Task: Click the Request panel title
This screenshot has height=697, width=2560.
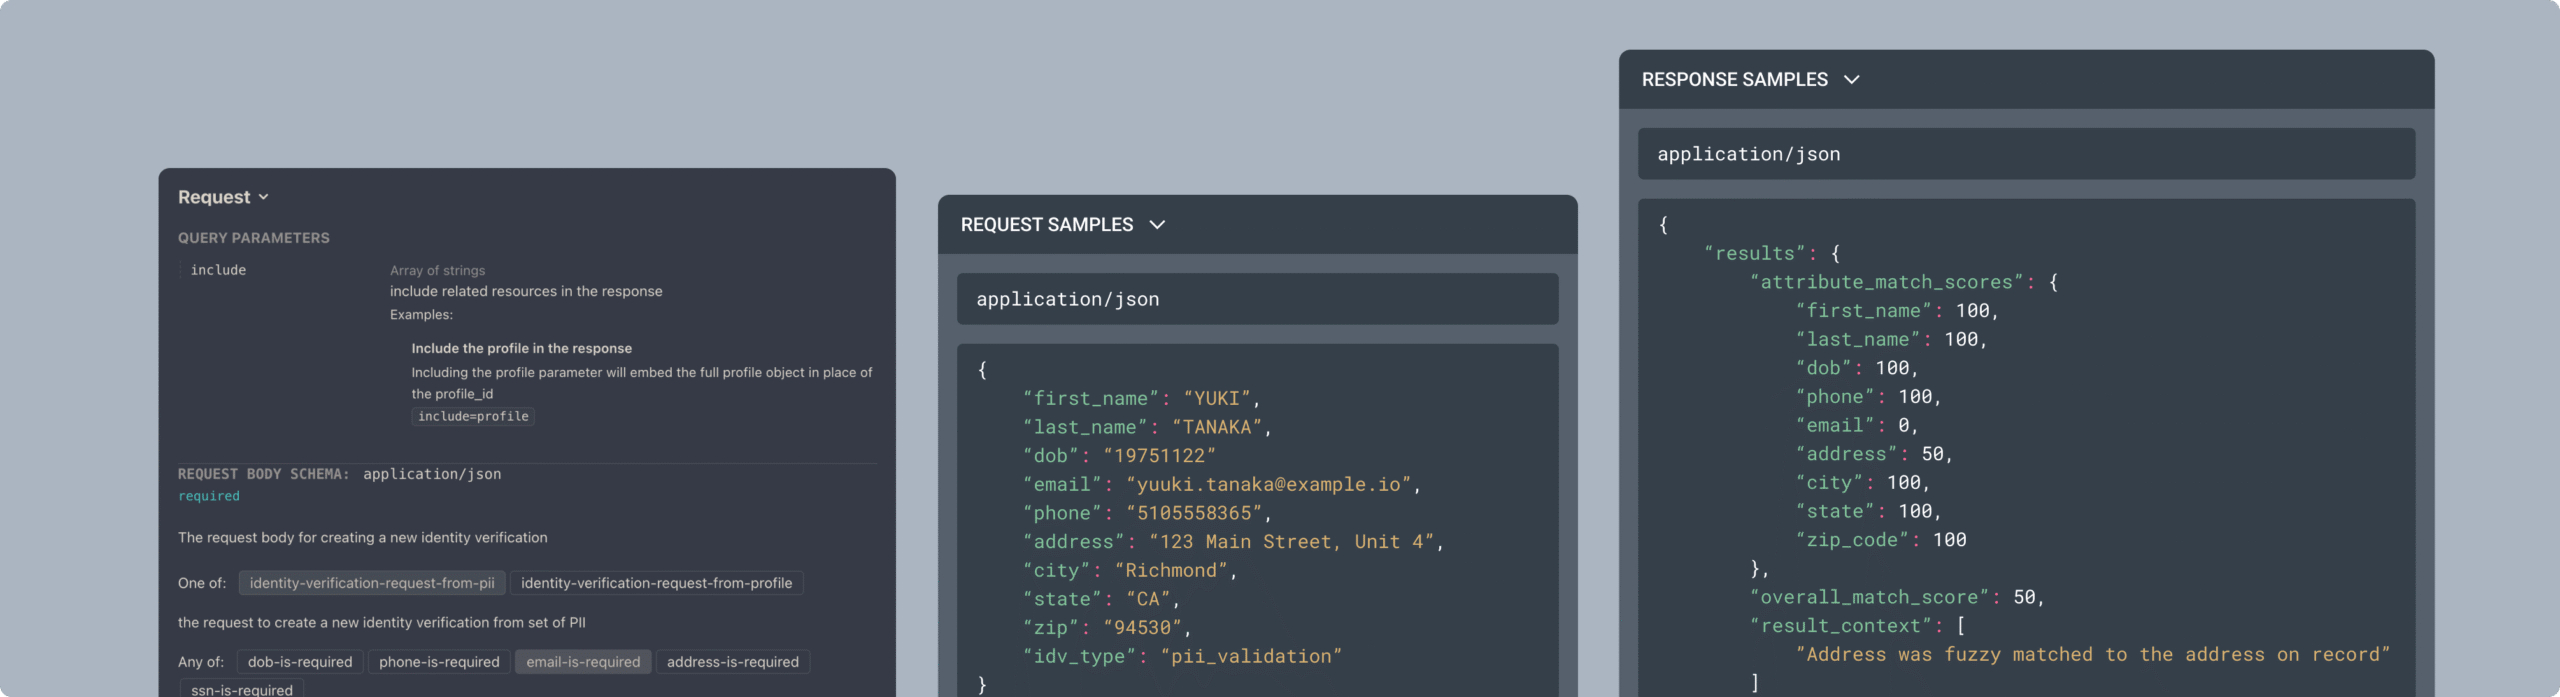Action: point(214,197)
